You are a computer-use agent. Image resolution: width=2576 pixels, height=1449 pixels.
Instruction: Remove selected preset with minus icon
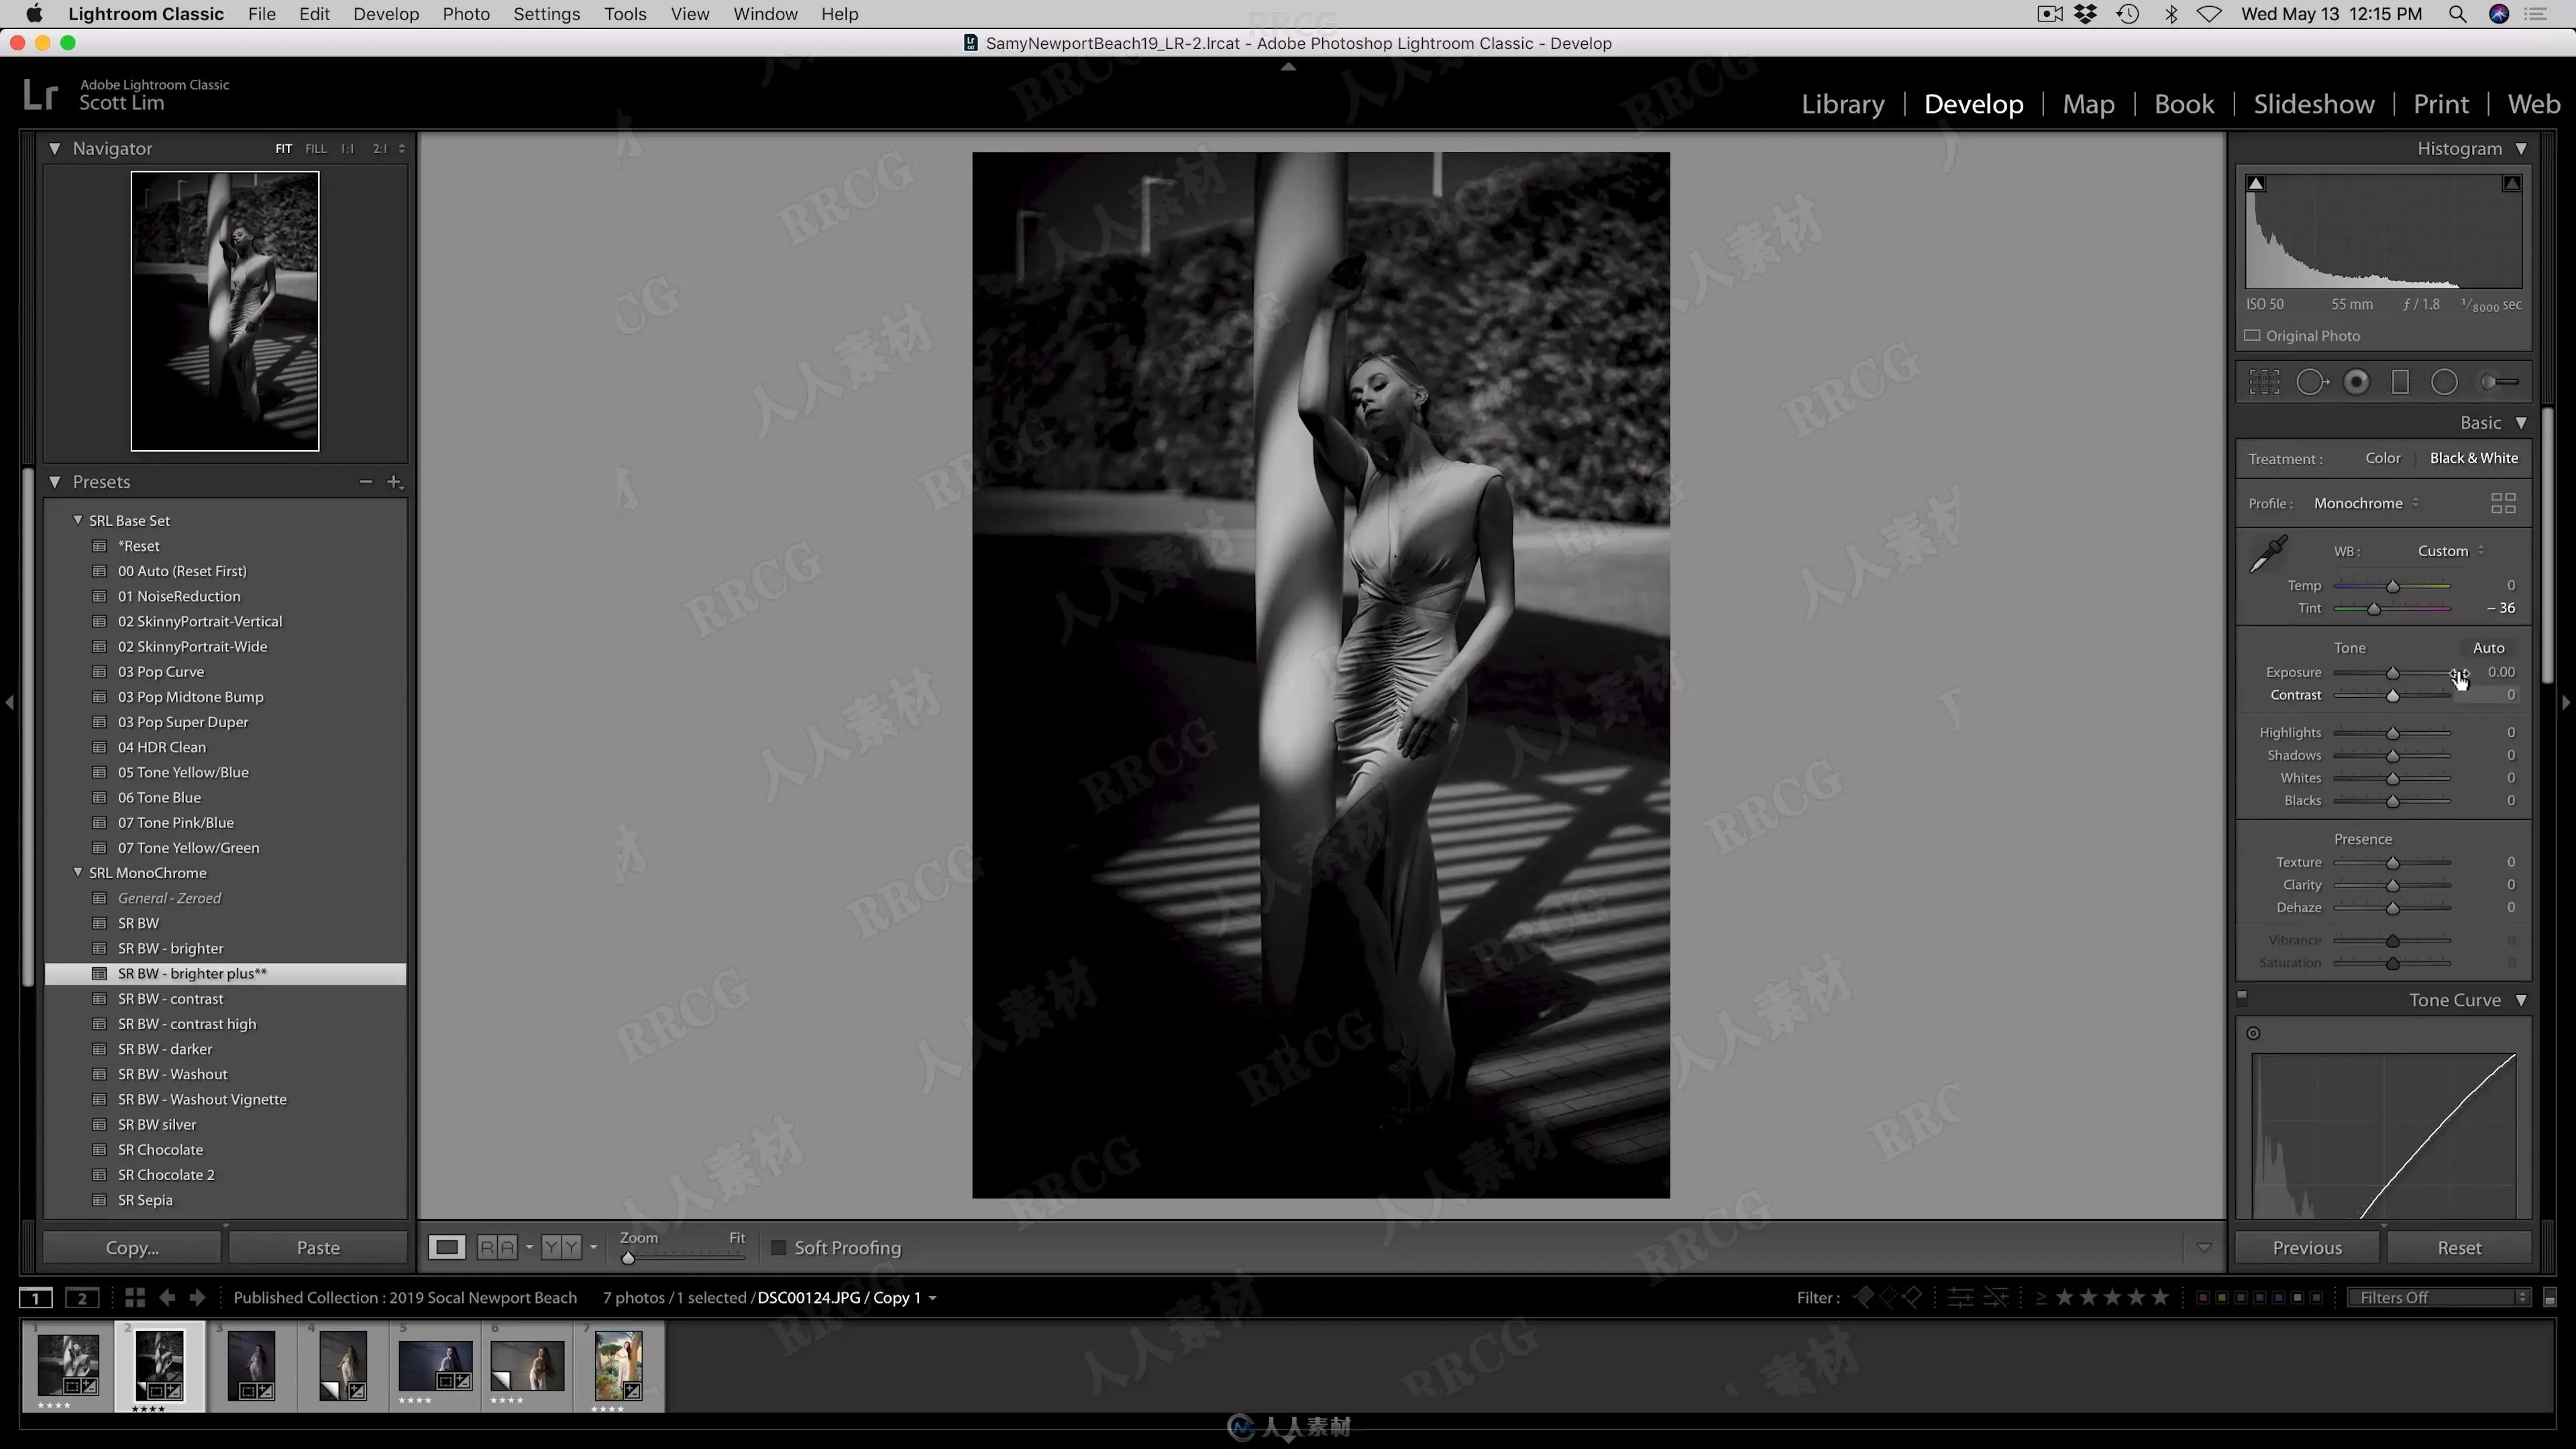[x=366, y=482]
